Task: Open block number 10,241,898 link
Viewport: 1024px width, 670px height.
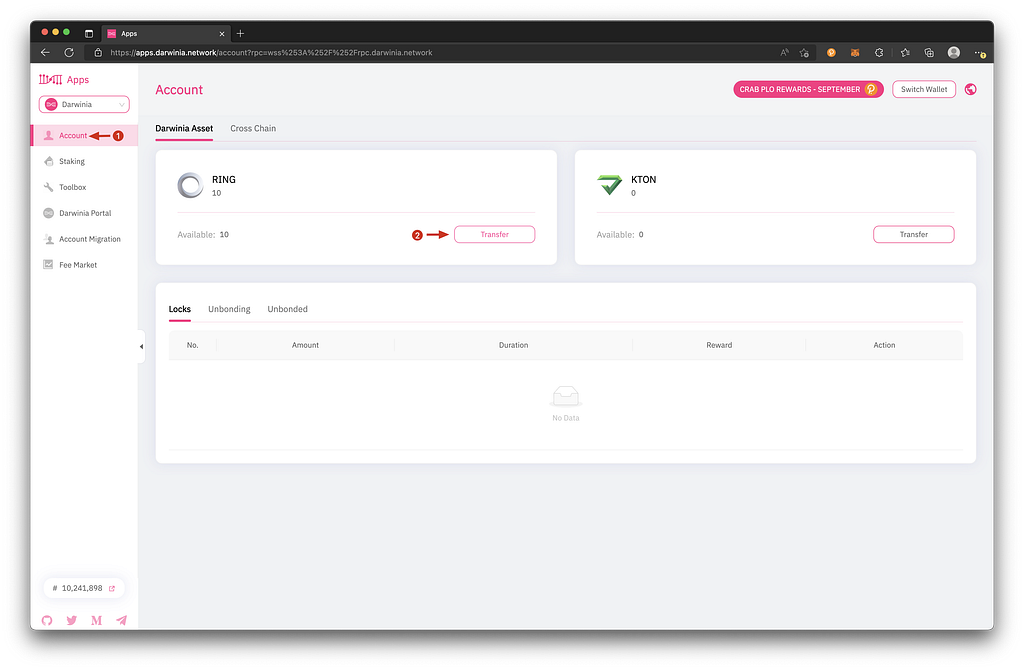Action: [x=84, y=588]
